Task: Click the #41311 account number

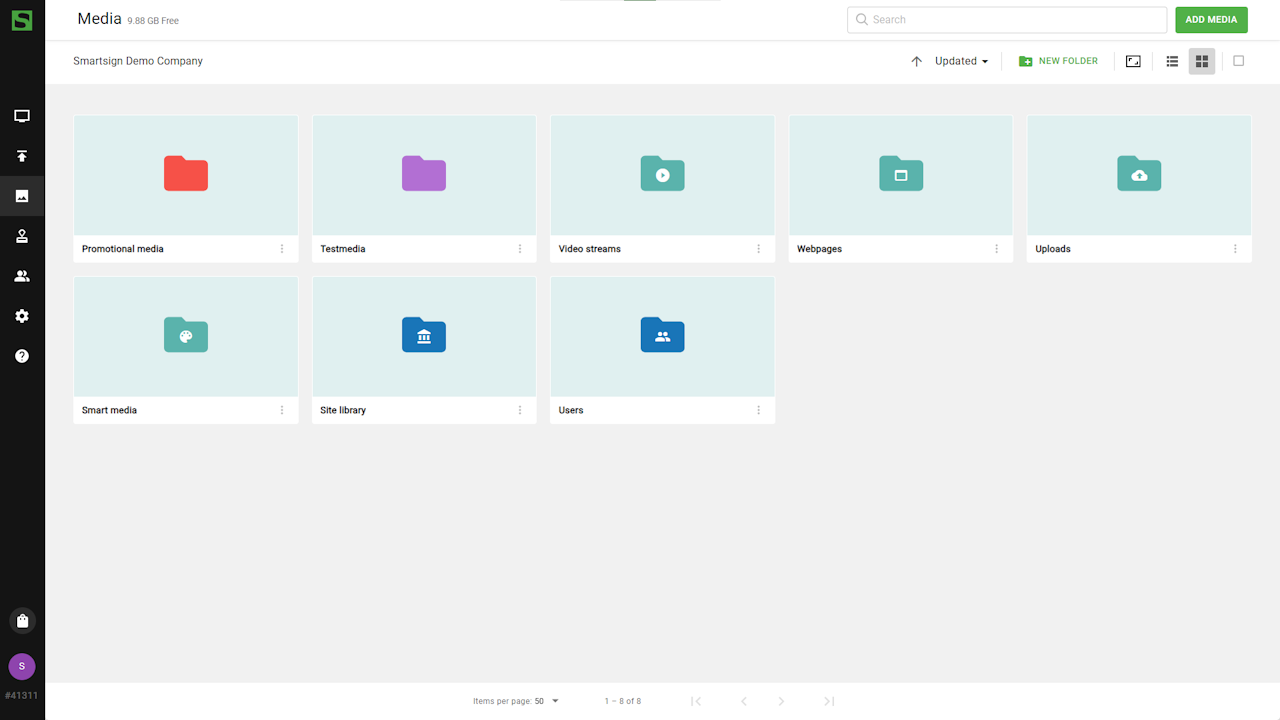Action: tap(22, 696)
